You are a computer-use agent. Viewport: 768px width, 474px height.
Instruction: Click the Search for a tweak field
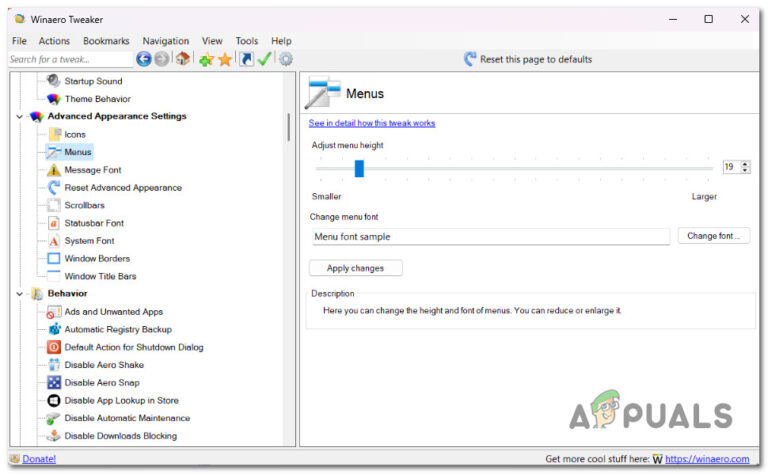pyautogui.click(x=70, y=59)
